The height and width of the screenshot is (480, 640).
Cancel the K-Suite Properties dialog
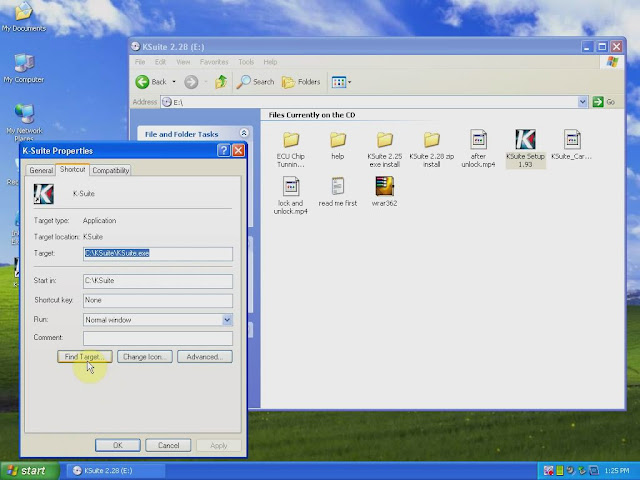coord(168,445)
